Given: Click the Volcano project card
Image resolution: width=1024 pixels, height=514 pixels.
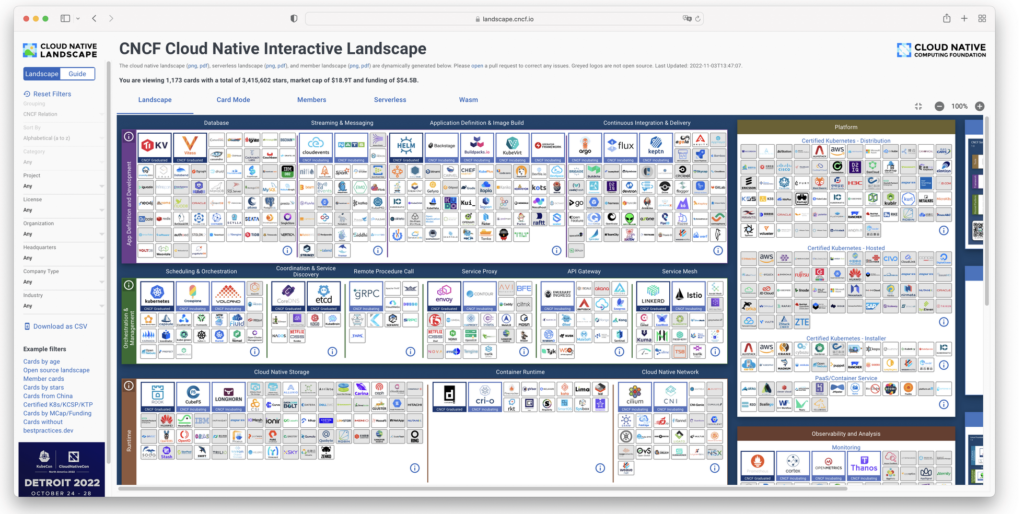Looking at the screenshot, I should (228, 296).
